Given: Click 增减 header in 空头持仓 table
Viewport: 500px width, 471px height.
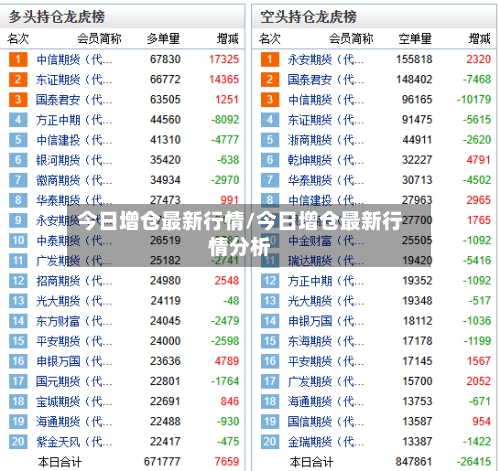Looking at the screenshot, I should pos(480,39).
